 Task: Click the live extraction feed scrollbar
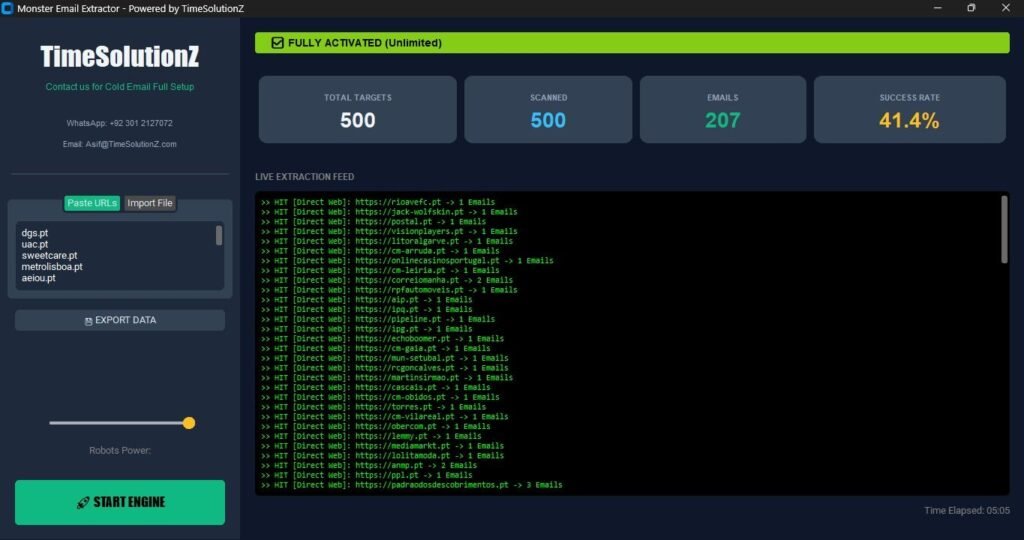(1004, 230)
